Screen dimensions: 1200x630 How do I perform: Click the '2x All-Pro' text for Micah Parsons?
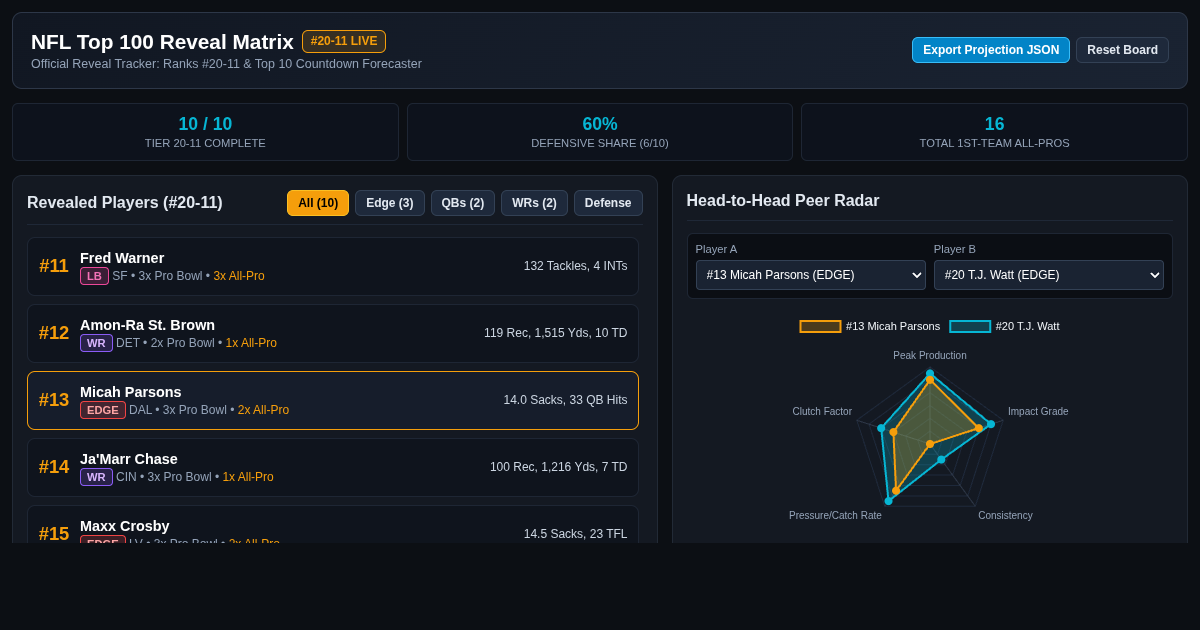(x=263, y=410)
